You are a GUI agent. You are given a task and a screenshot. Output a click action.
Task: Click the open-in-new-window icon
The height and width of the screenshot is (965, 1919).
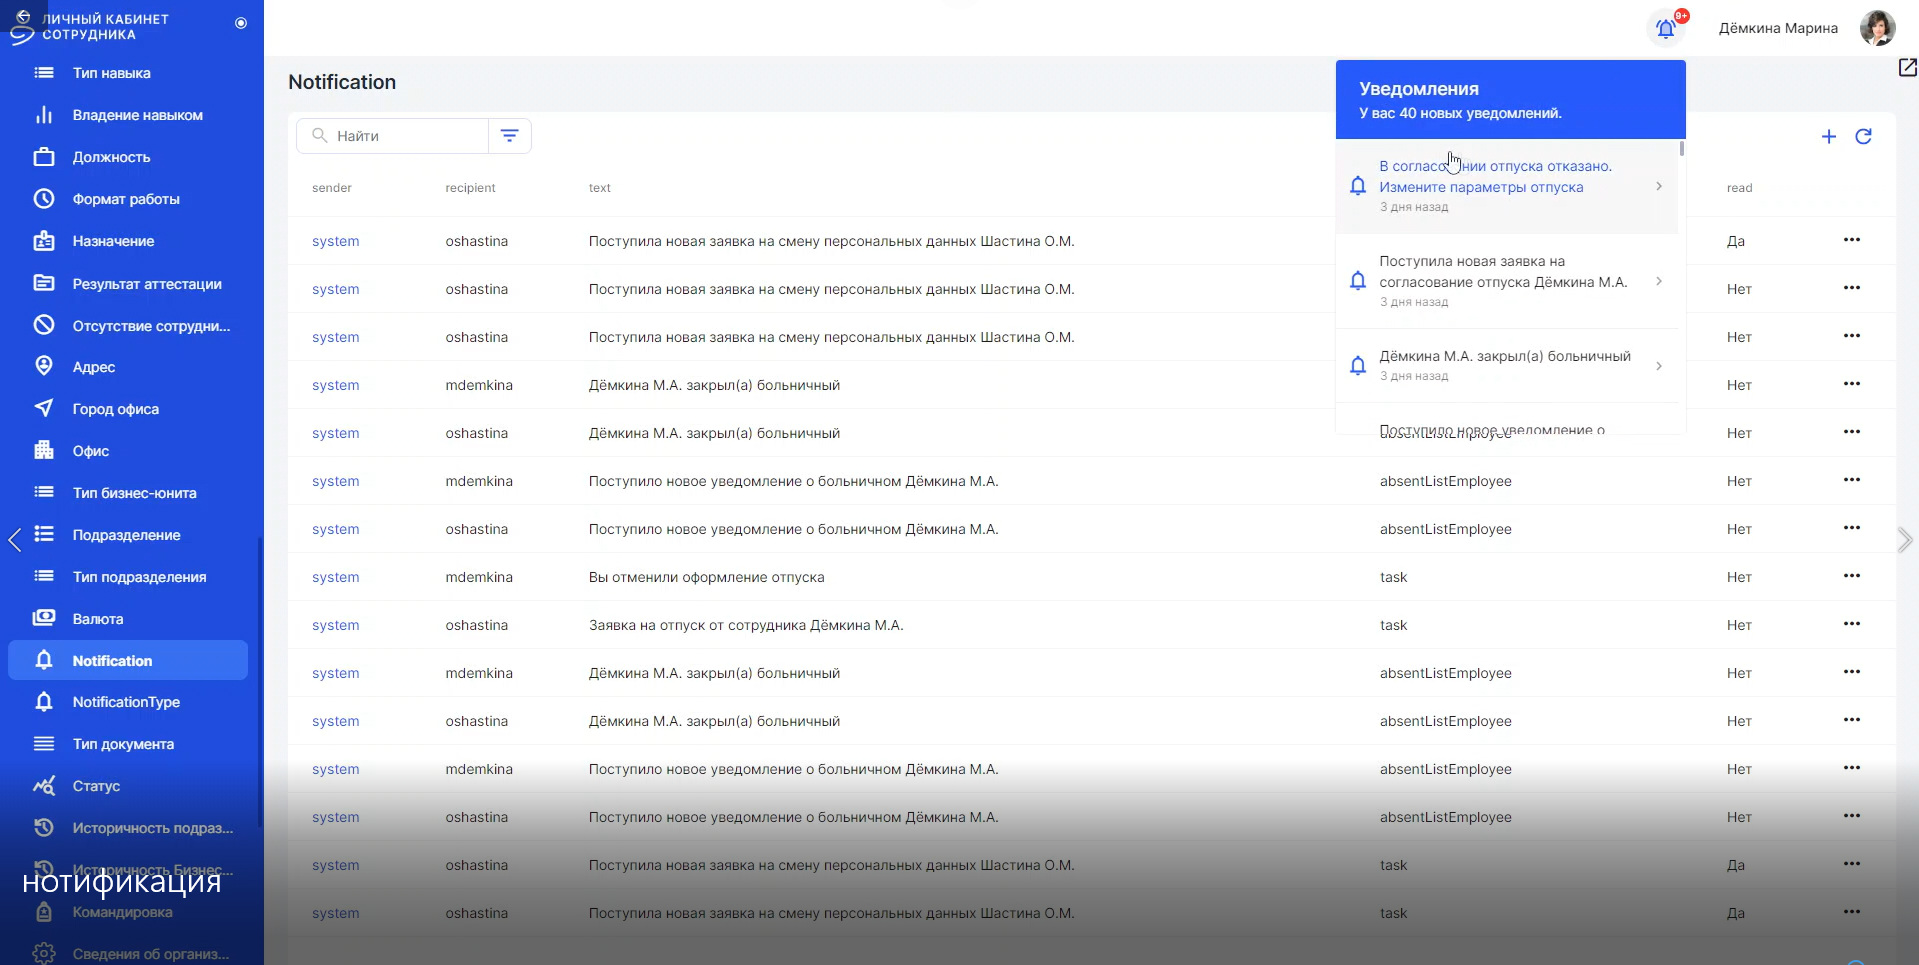[x=1907, y=67]
